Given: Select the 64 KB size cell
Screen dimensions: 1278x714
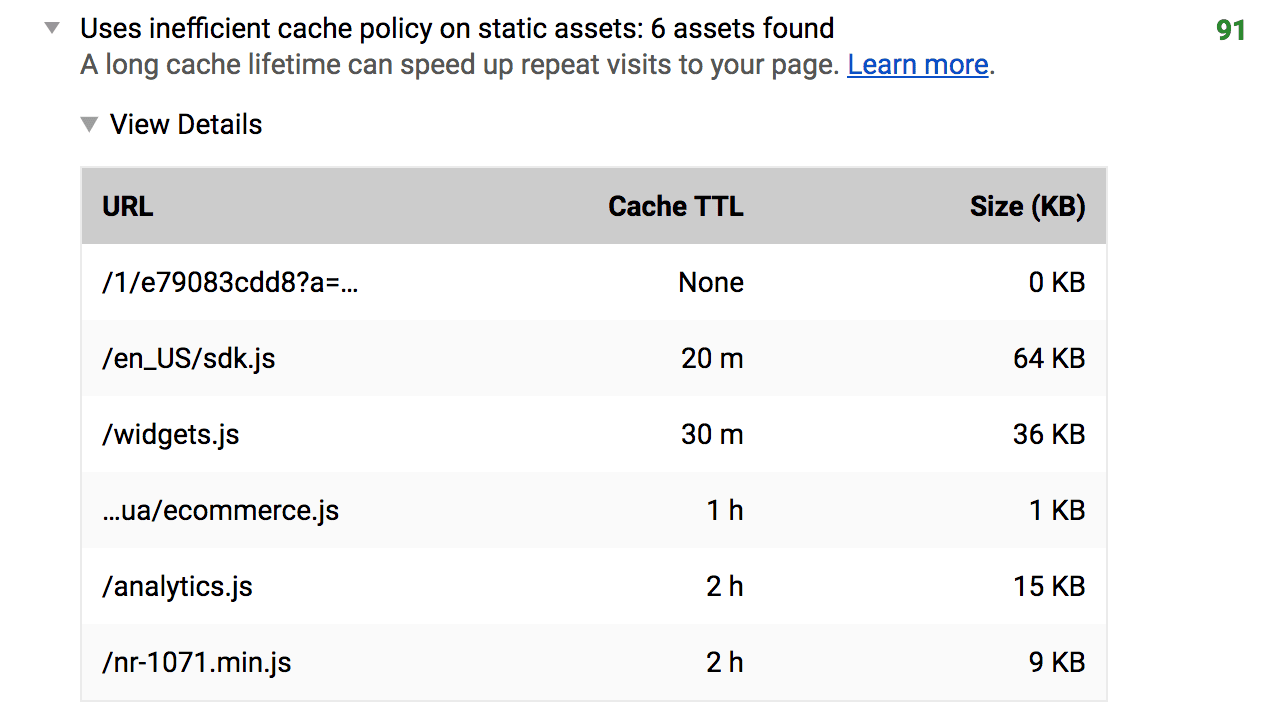Looking at the screenshot, I should 1047,358.
